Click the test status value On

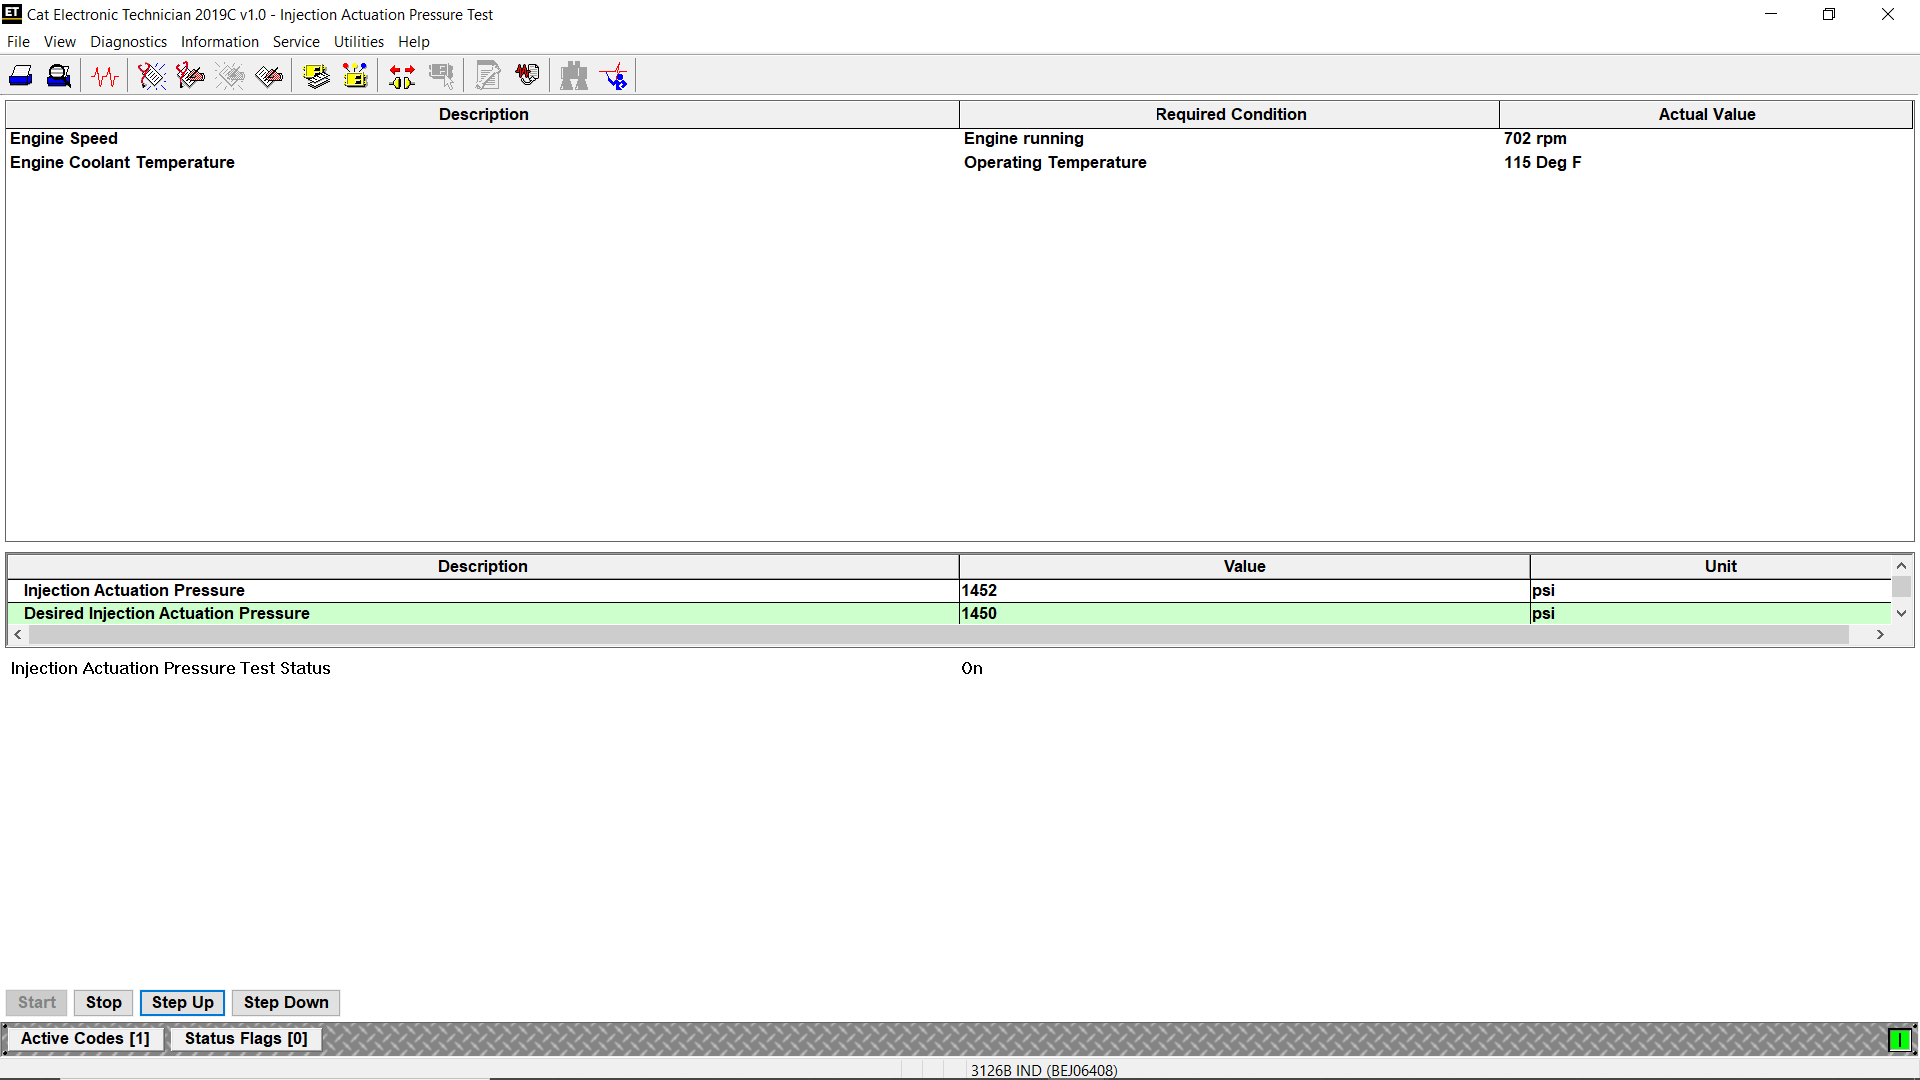(972, 669)
